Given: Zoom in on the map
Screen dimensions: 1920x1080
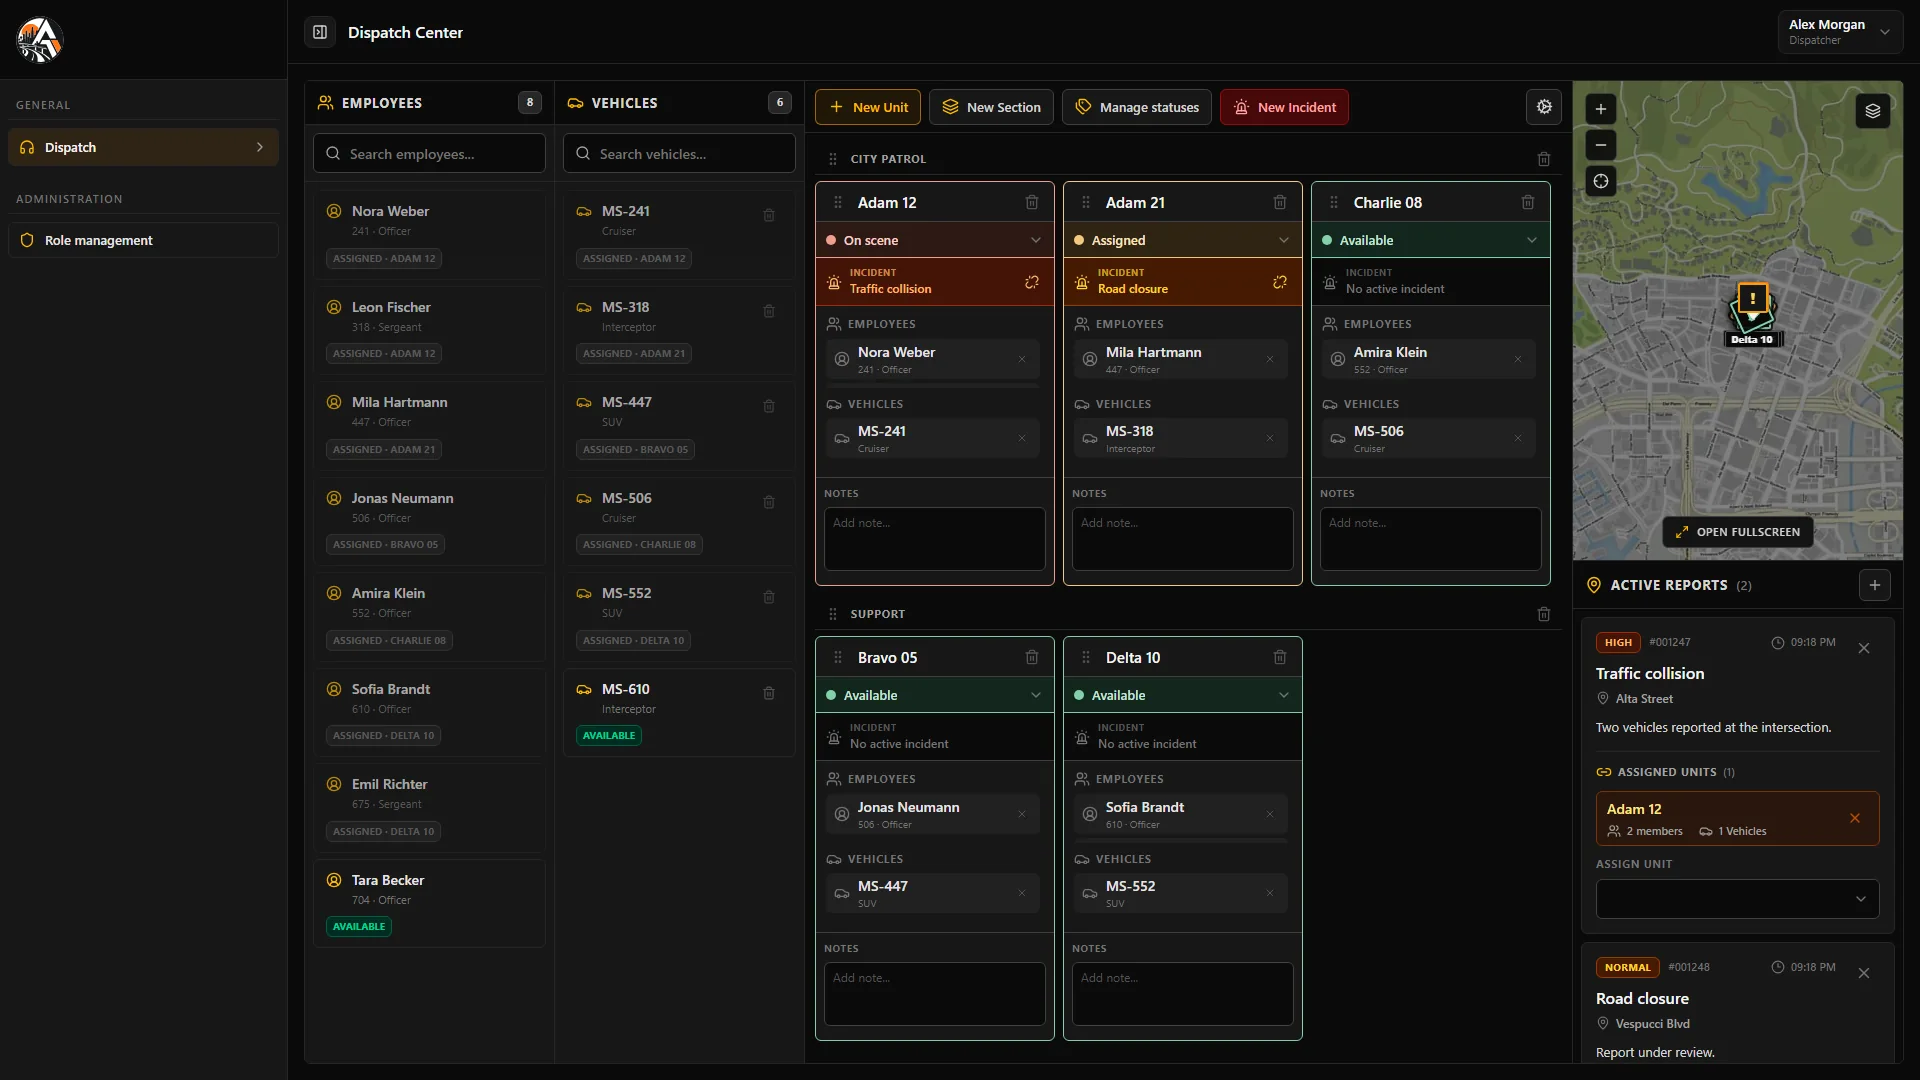Looking at the screenshot, I should click(x=1601, y=109).
